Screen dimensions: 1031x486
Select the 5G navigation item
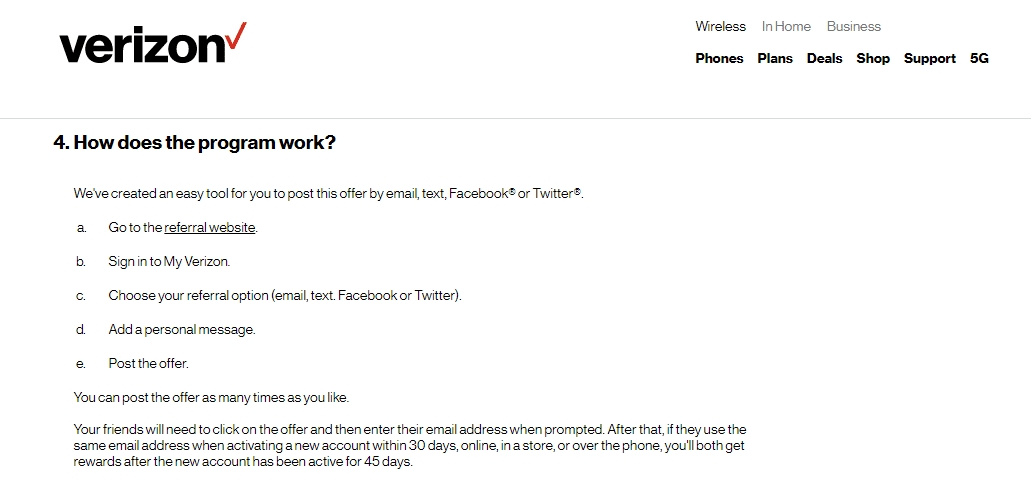pos(979,59)
